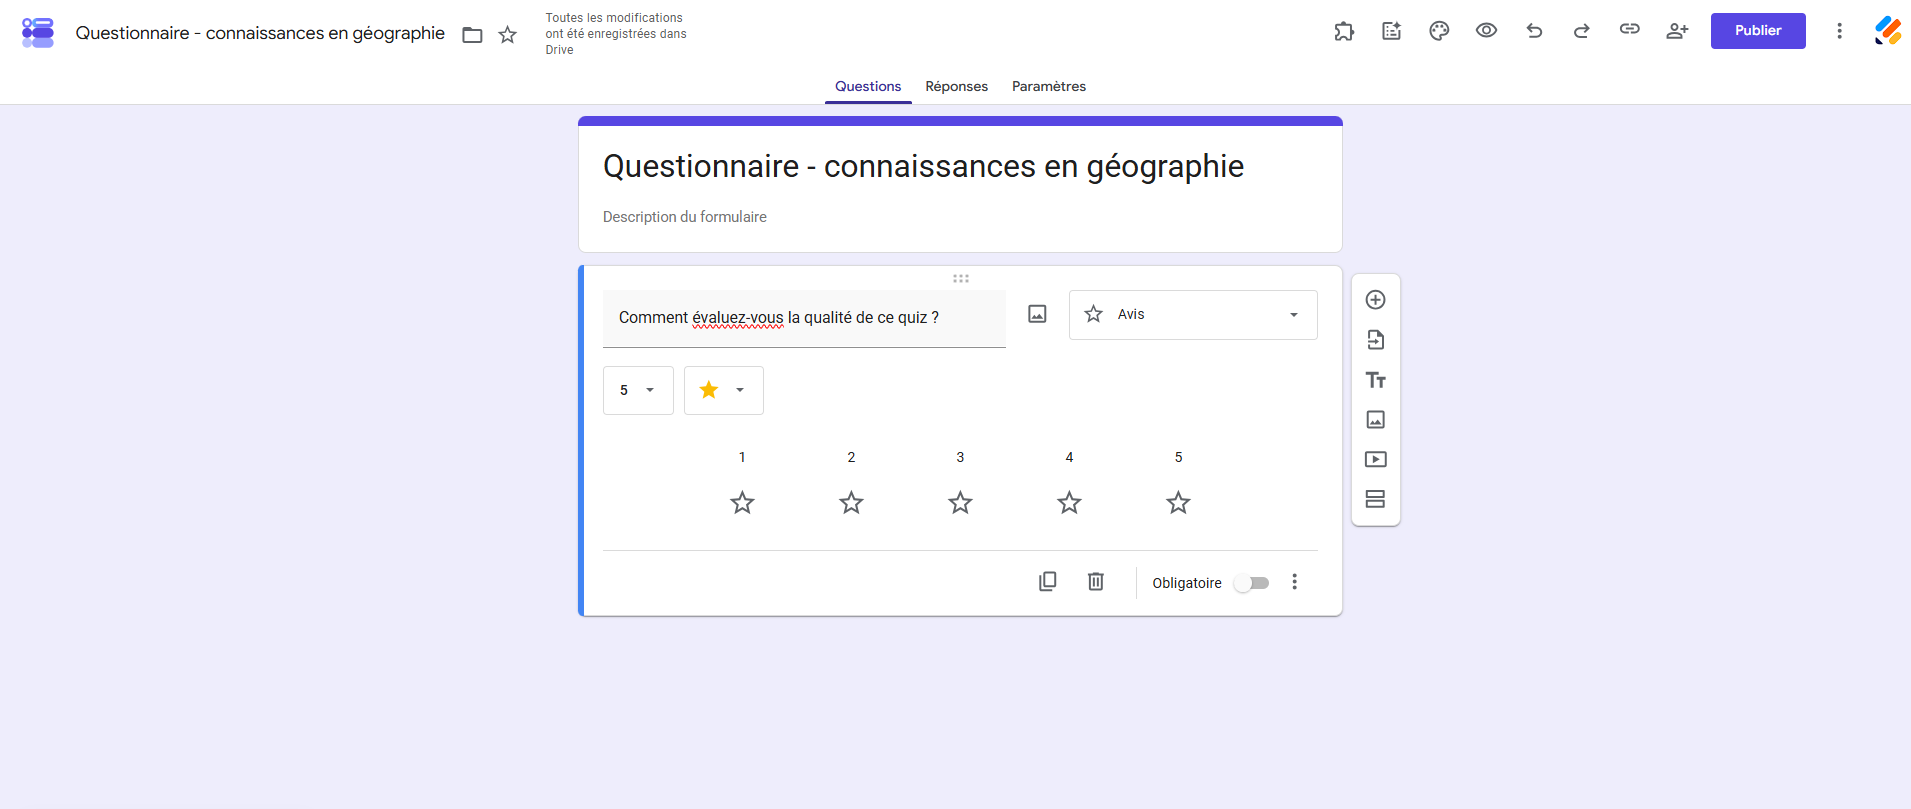Select the star under rating 5
This screenshot has width=1911, height=809.
tap(1178, 502)
